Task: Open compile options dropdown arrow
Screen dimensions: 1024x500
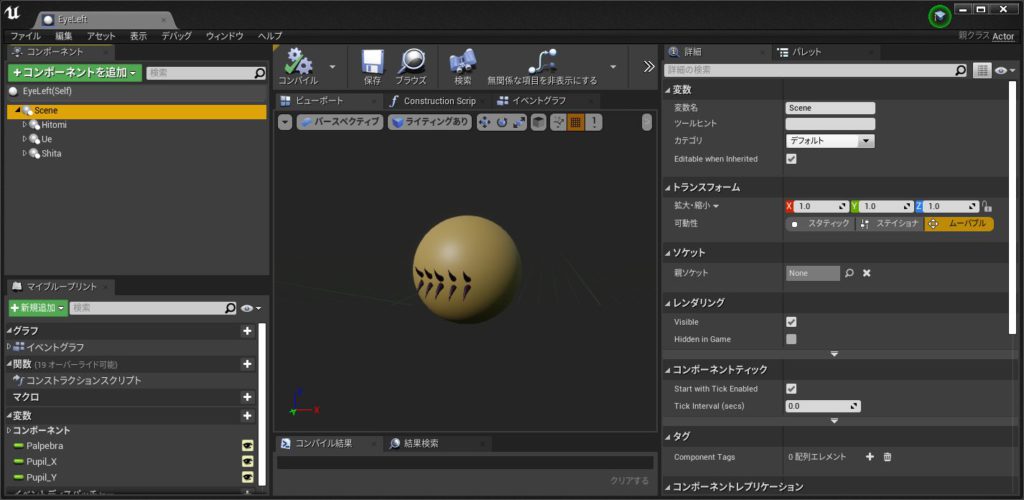Action: [332, 66]
